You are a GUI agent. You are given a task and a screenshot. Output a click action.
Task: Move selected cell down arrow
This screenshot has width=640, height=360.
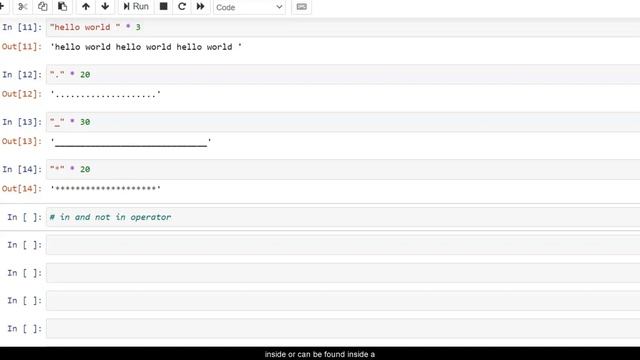click(105, 7)
